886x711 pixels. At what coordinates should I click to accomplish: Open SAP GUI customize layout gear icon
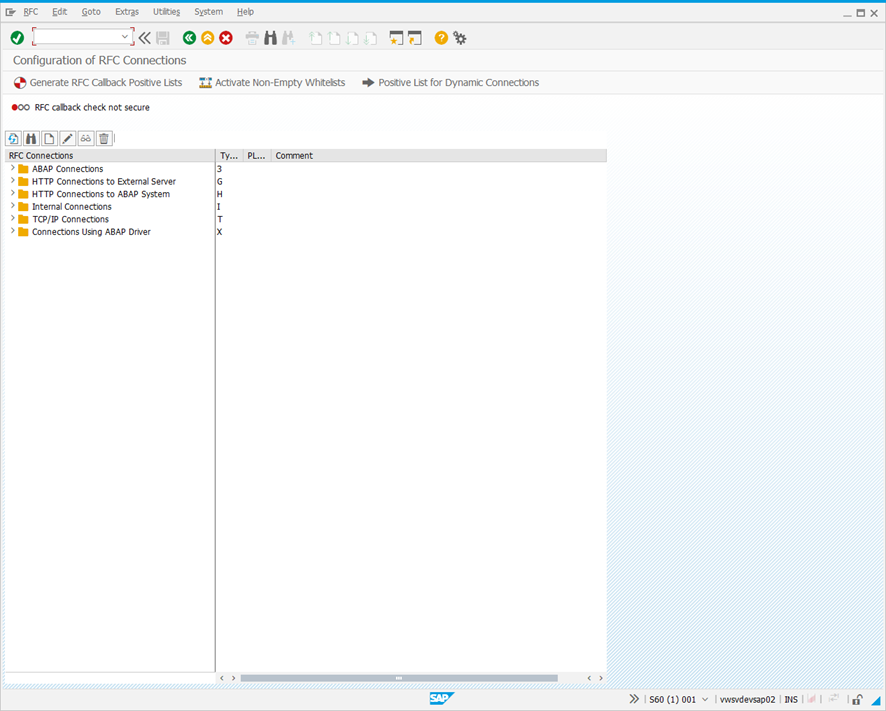[x=459, y=38]
